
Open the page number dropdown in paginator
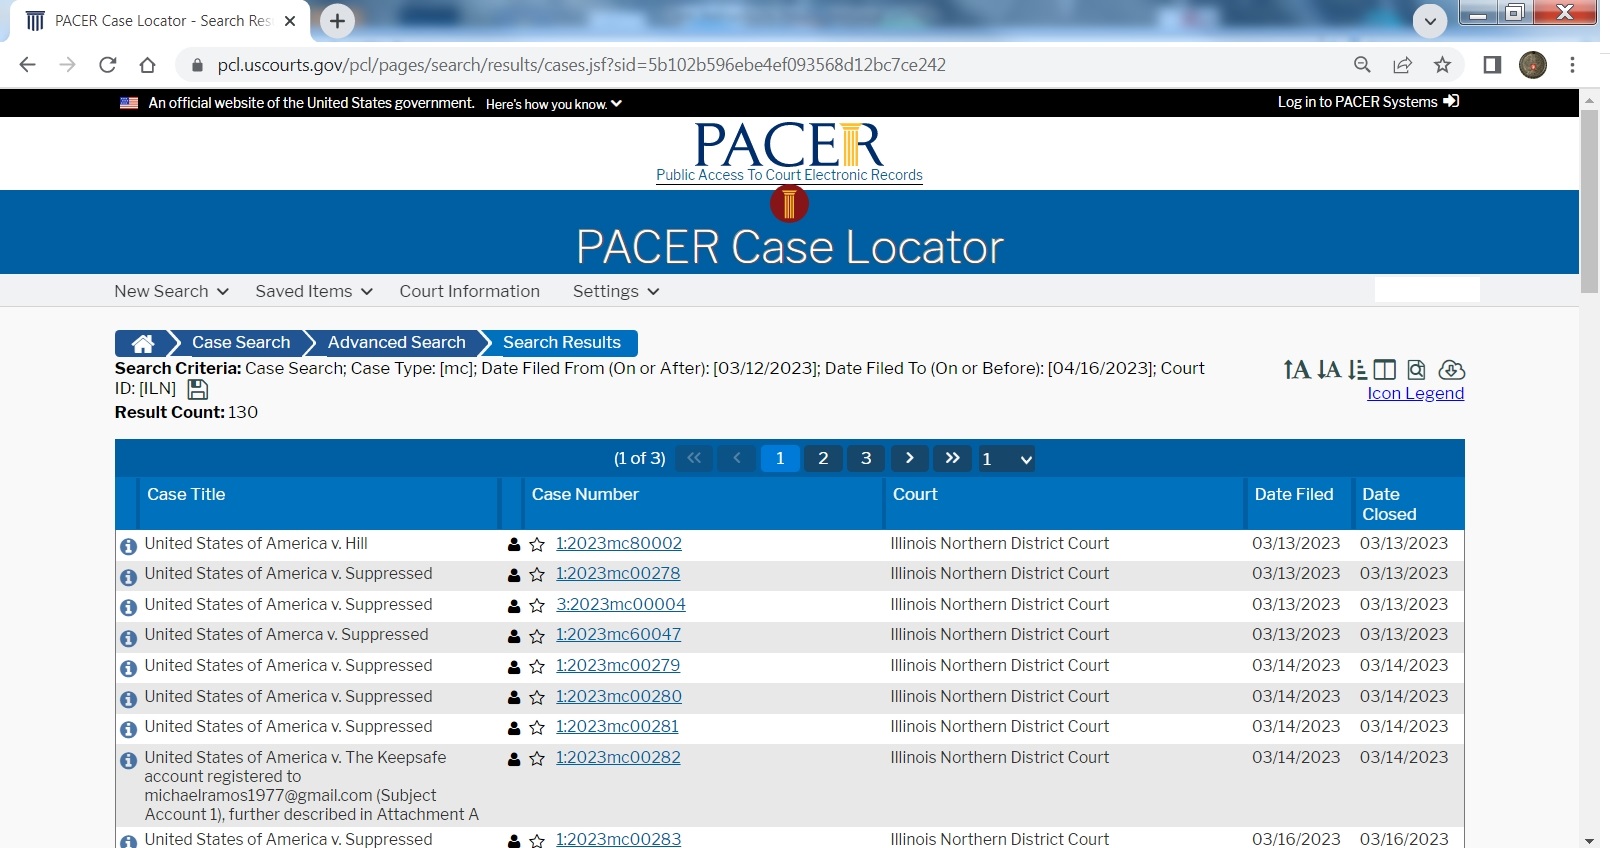coord(1006,459)
